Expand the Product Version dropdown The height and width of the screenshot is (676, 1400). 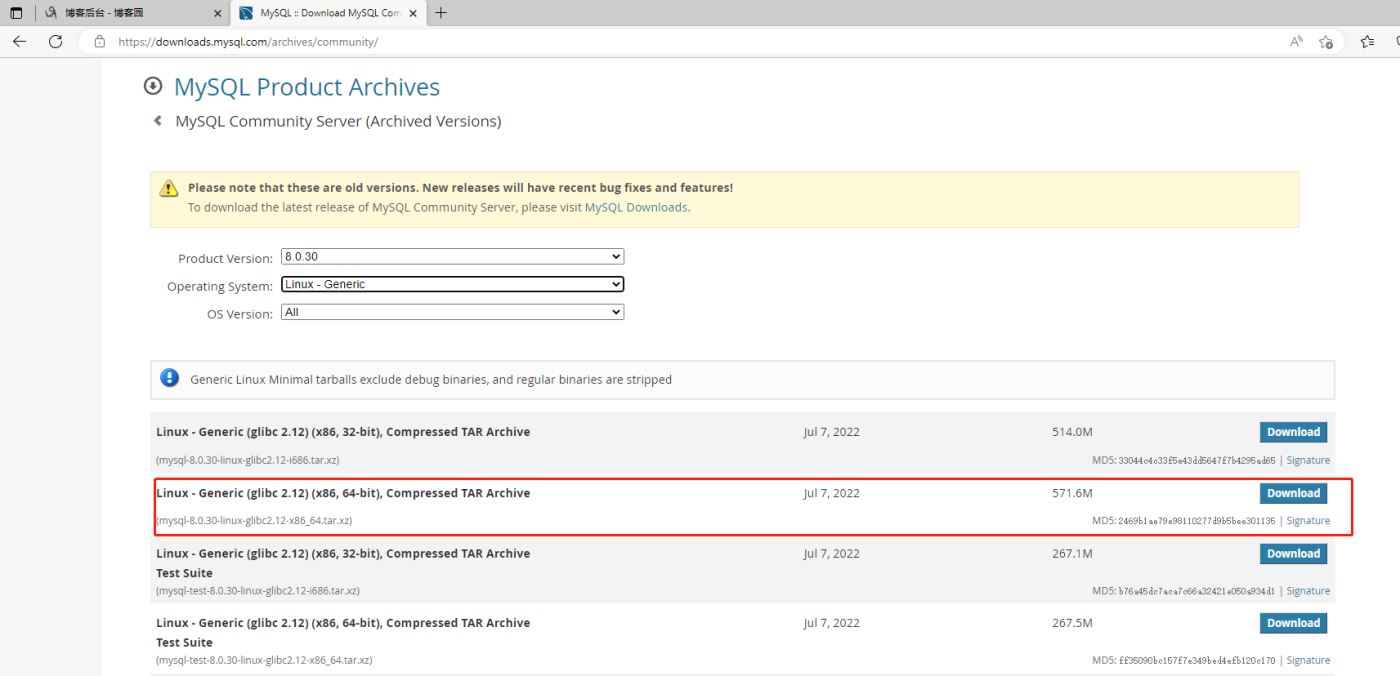pyautogui.click(x=453, y=257)
